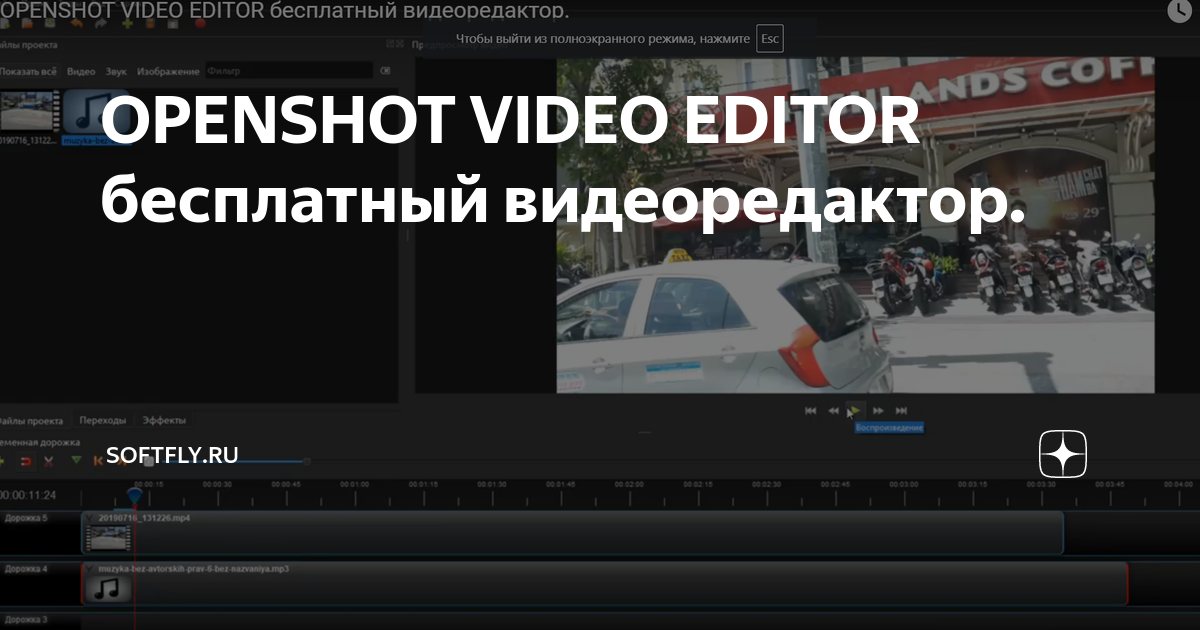Clear the filter field with the X icon
This screenshot has height=630, width=1200.
click(387, 71)
